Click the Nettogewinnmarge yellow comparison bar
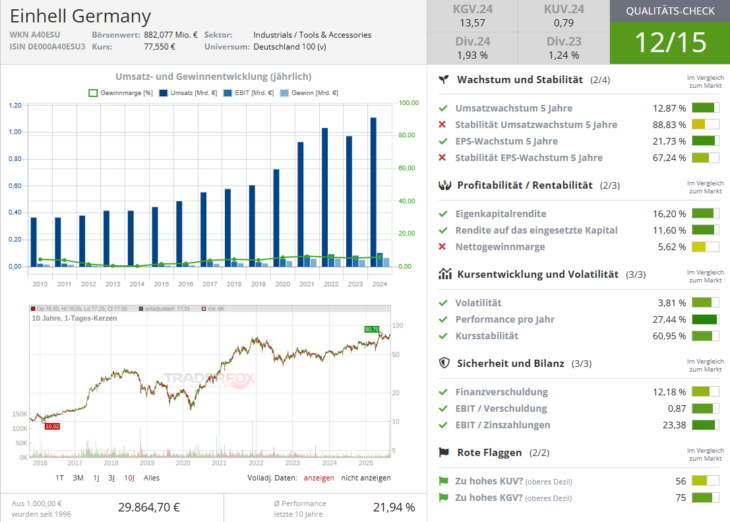 pos(705,246)
